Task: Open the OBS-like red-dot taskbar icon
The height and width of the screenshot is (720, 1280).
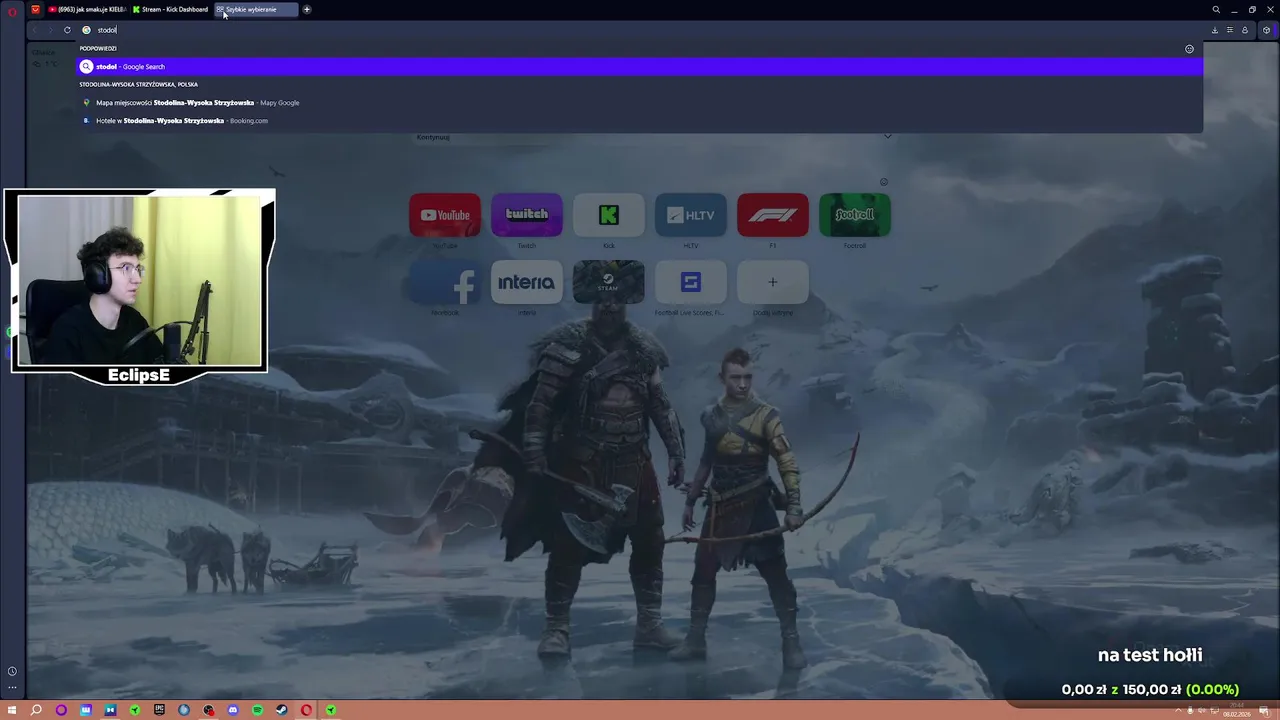Action: coord(208,710)
